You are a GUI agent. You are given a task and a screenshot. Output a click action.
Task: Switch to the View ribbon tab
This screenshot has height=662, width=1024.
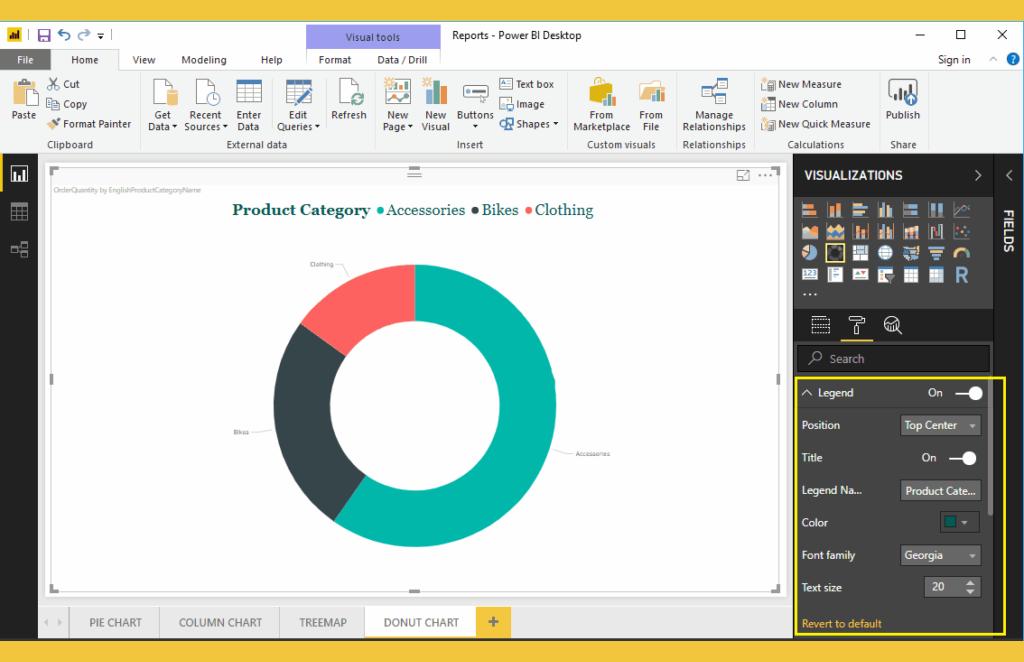[x=144, y=59]
